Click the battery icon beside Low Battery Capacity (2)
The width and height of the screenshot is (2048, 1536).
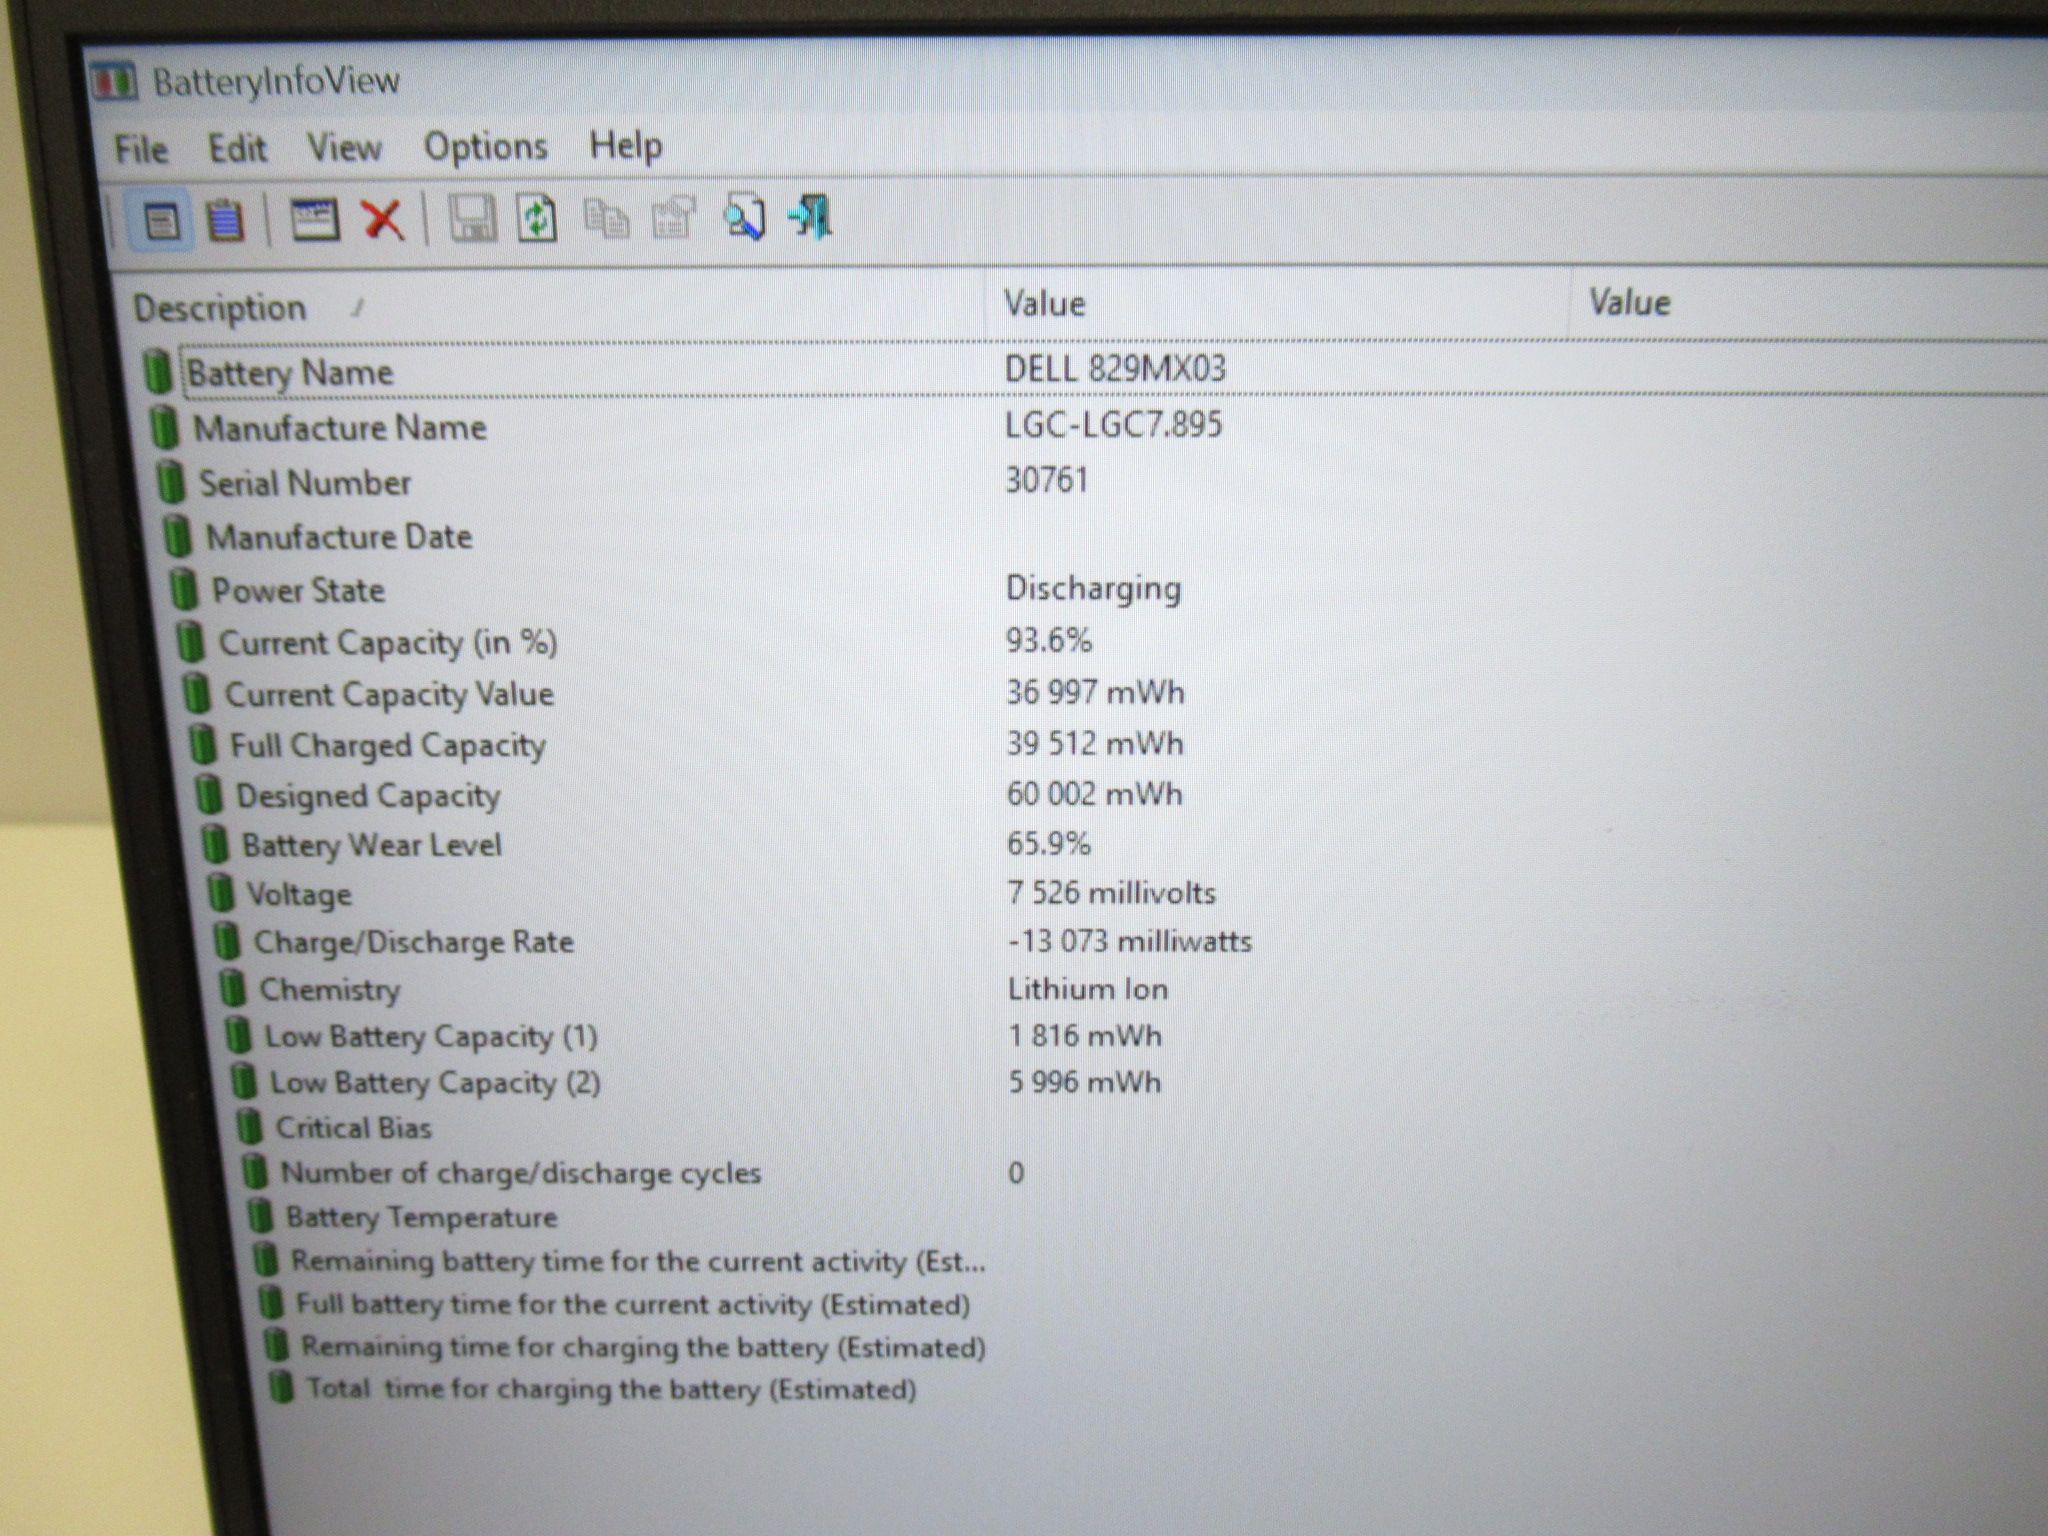coord(243,1081)
